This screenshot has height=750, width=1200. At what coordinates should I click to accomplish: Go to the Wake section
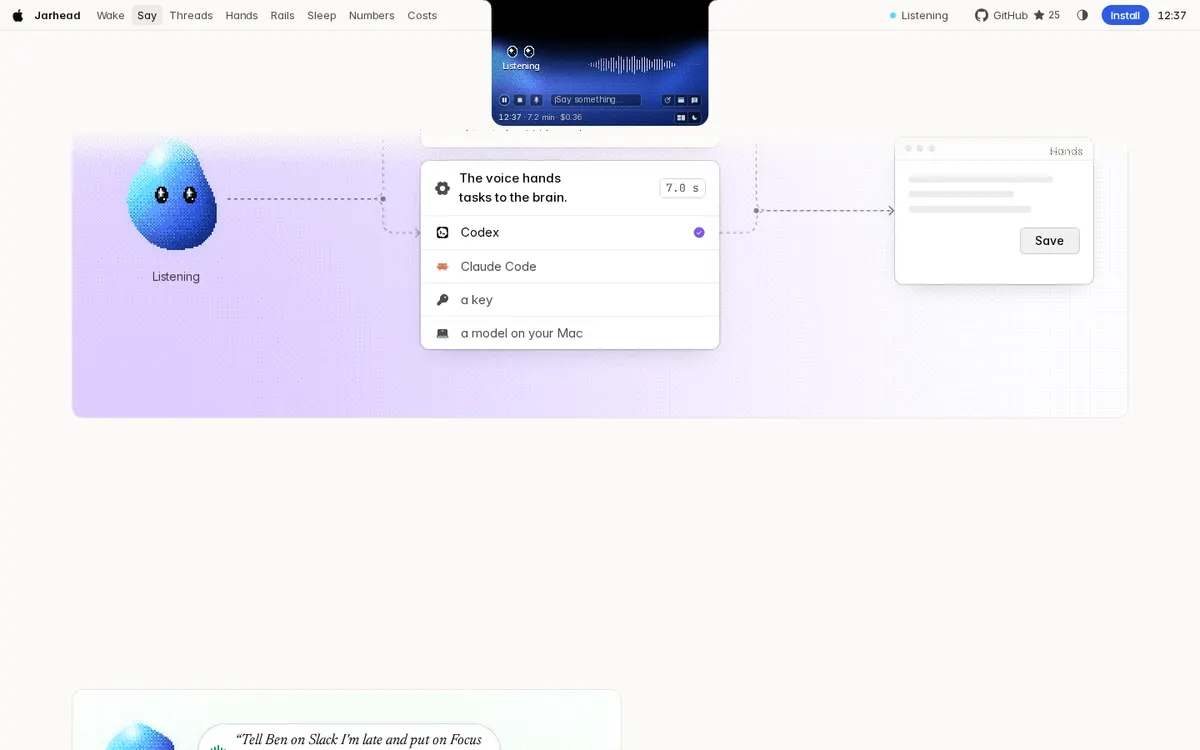tap(110, 15)
